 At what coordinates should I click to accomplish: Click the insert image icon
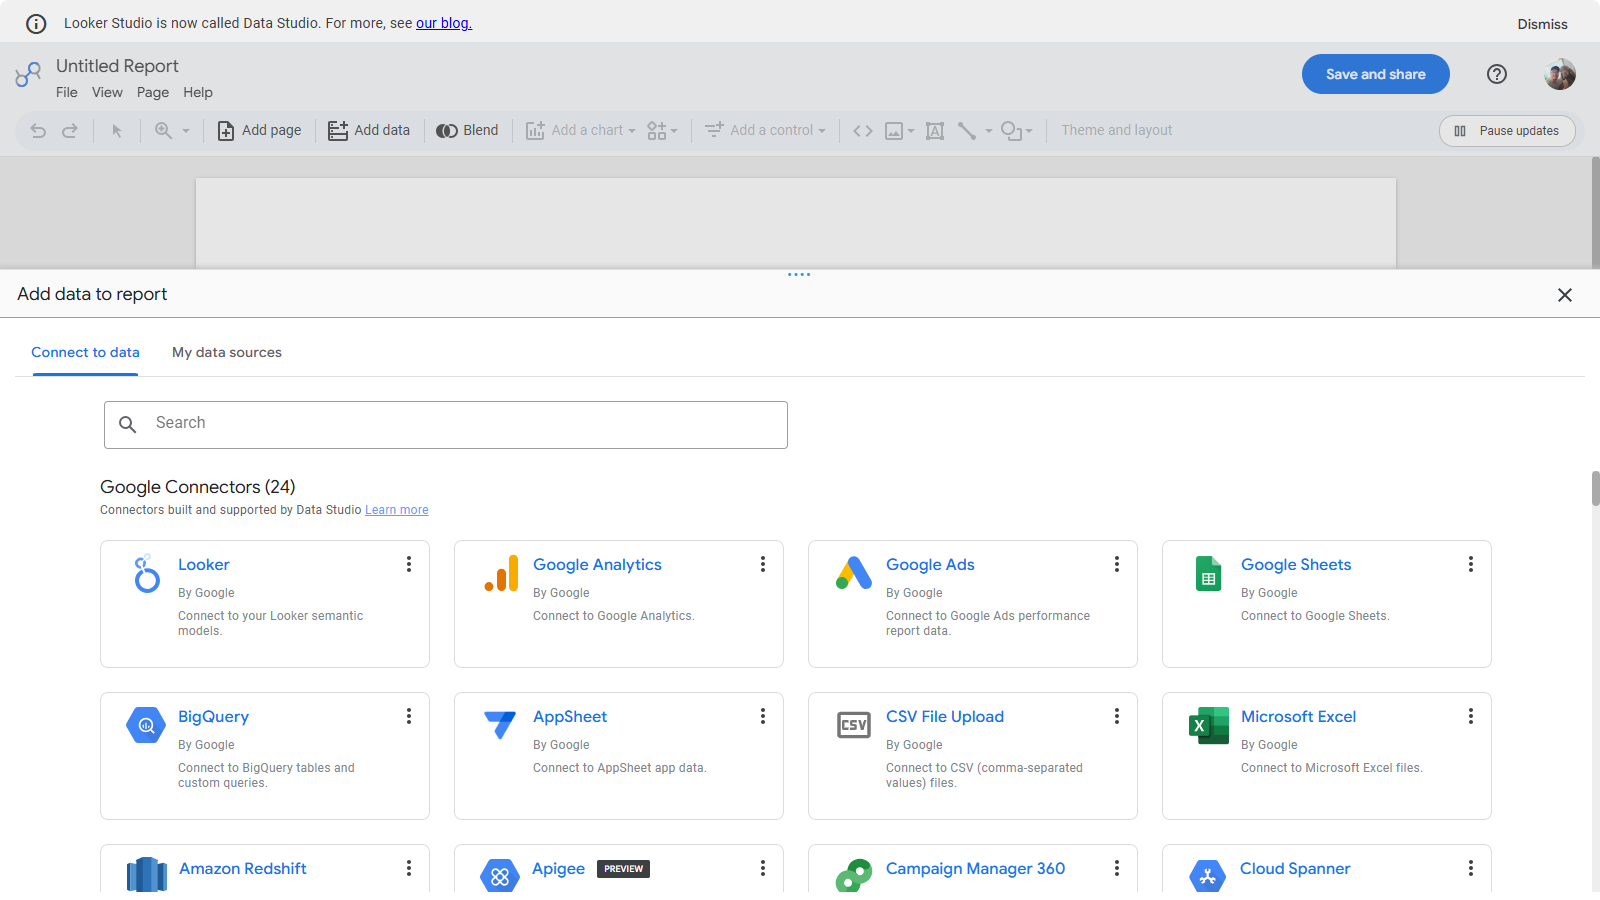pos(894,131)
